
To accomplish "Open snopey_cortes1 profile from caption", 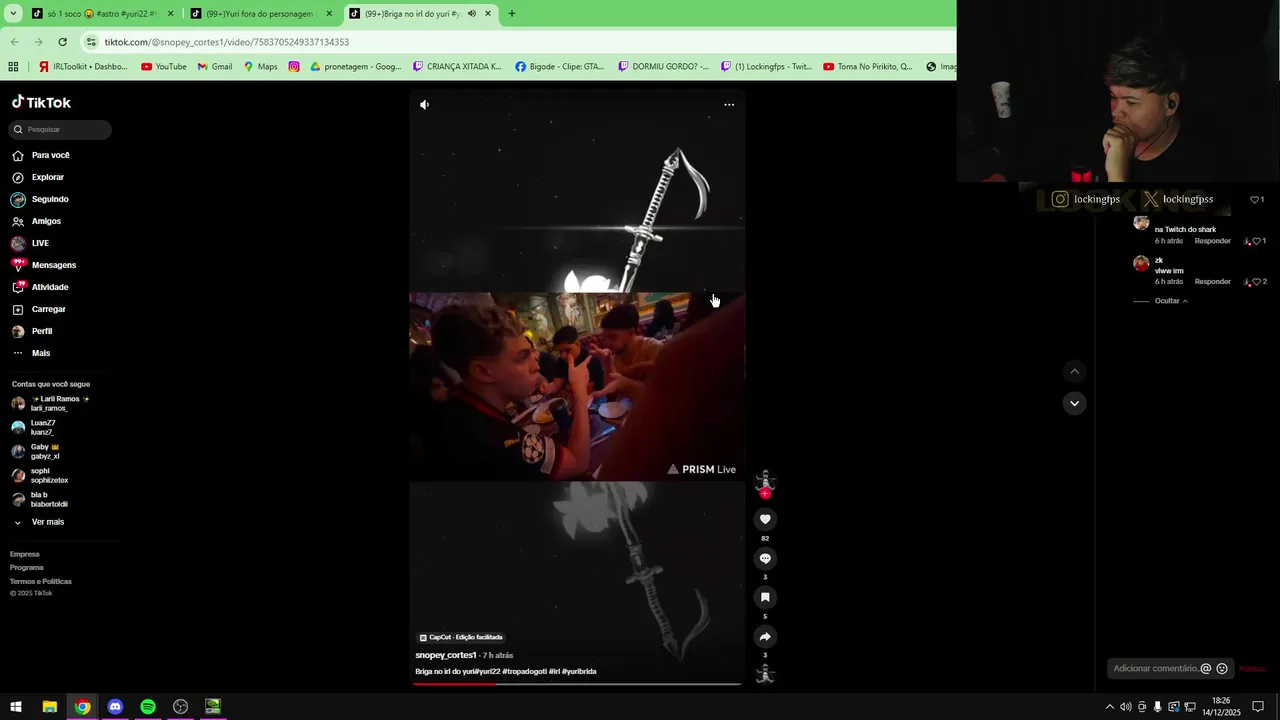I will click(446, 655).
